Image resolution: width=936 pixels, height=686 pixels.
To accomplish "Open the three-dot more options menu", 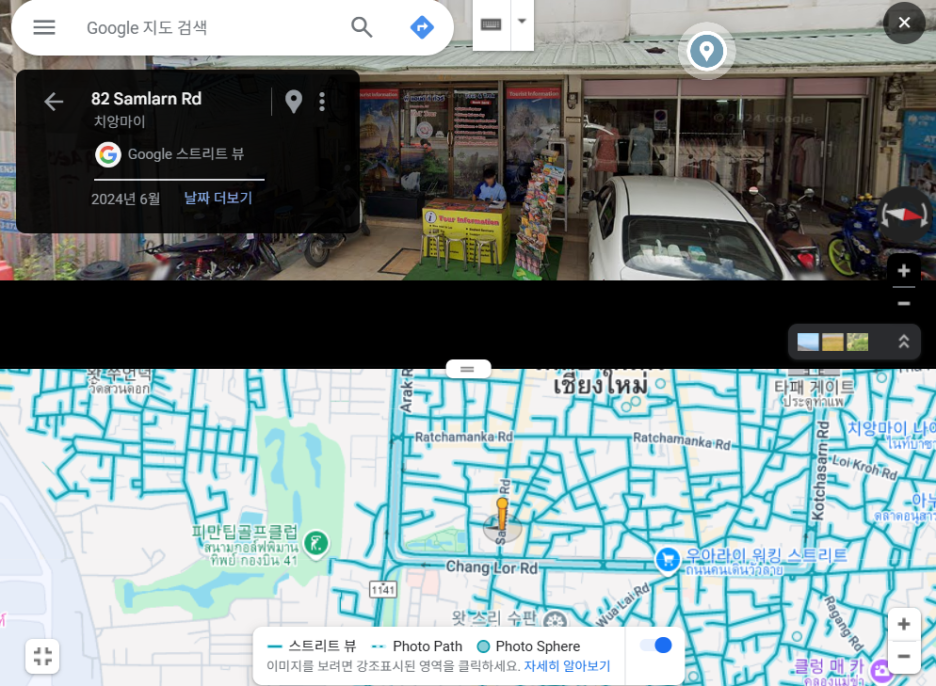I will (x=322, y=101).
